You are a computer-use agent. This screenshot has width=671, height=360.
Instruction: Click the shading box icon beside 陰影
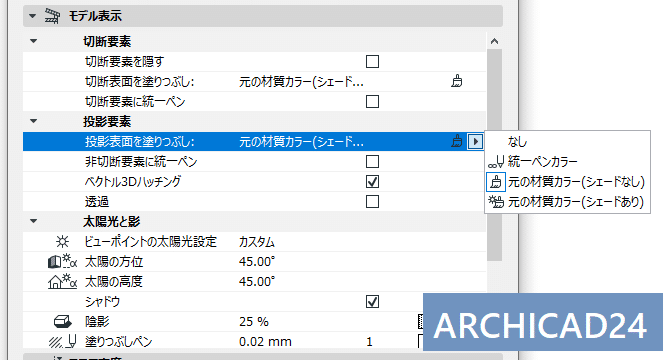point(62,321)
